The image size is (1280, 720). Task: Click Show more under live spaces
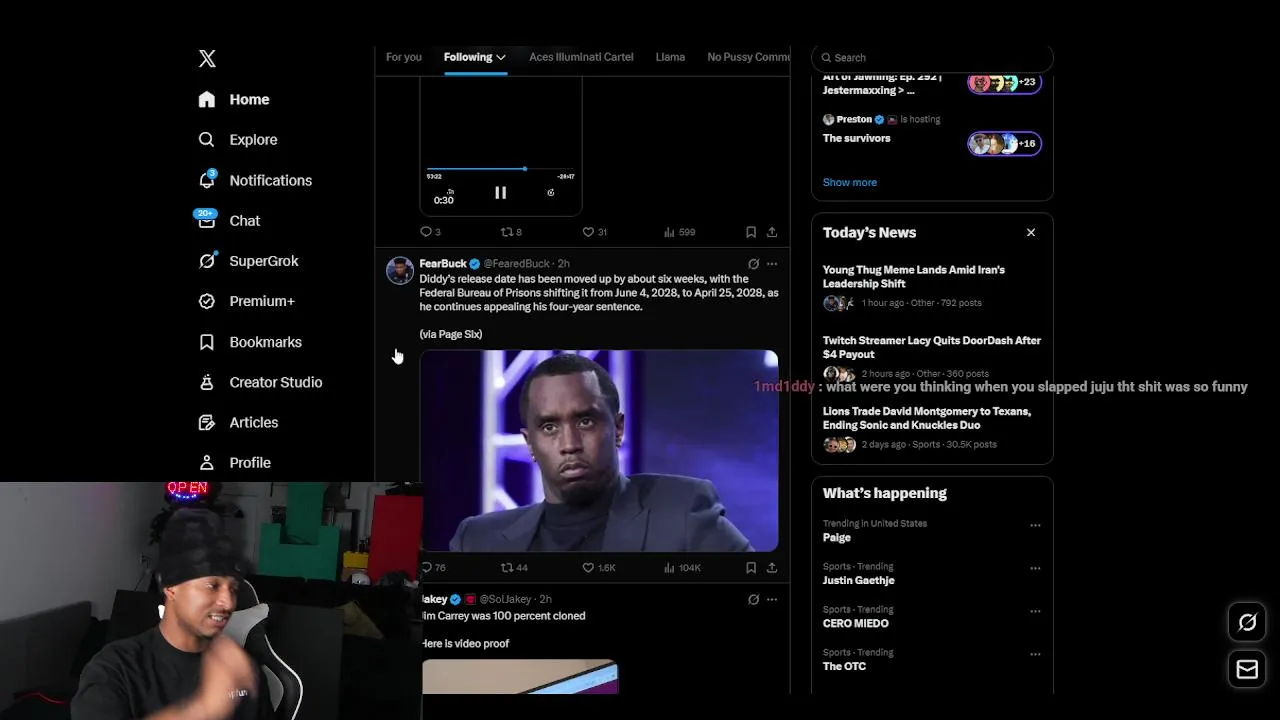tap(850, 182)
